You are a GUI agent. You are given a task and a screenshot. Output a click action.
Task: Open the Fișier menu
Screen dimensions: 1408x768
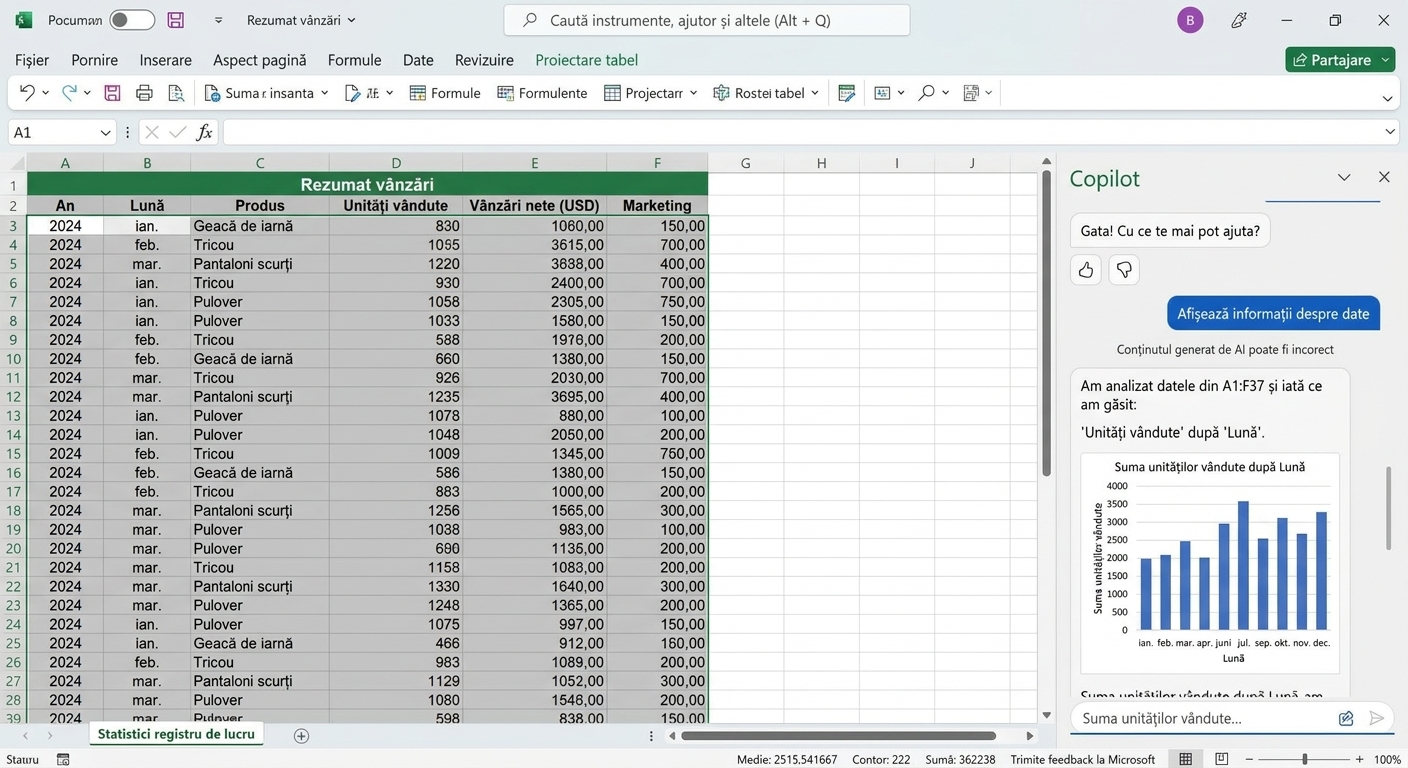tap(32, 60)
